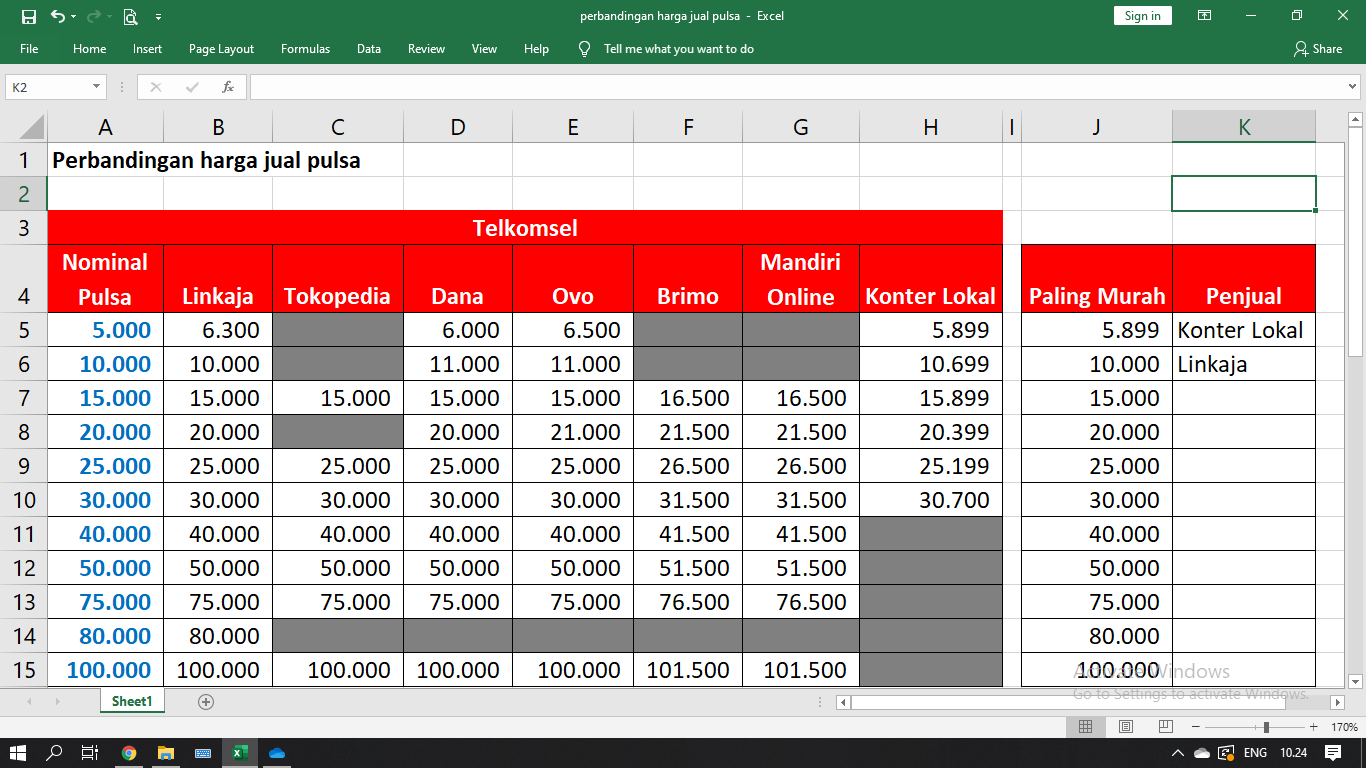Image resolution: width=1366 pixels, height=768 pixels.
Task: Click the Redo arrow icon
Action: pyautogui.click(x=93, y=16)
